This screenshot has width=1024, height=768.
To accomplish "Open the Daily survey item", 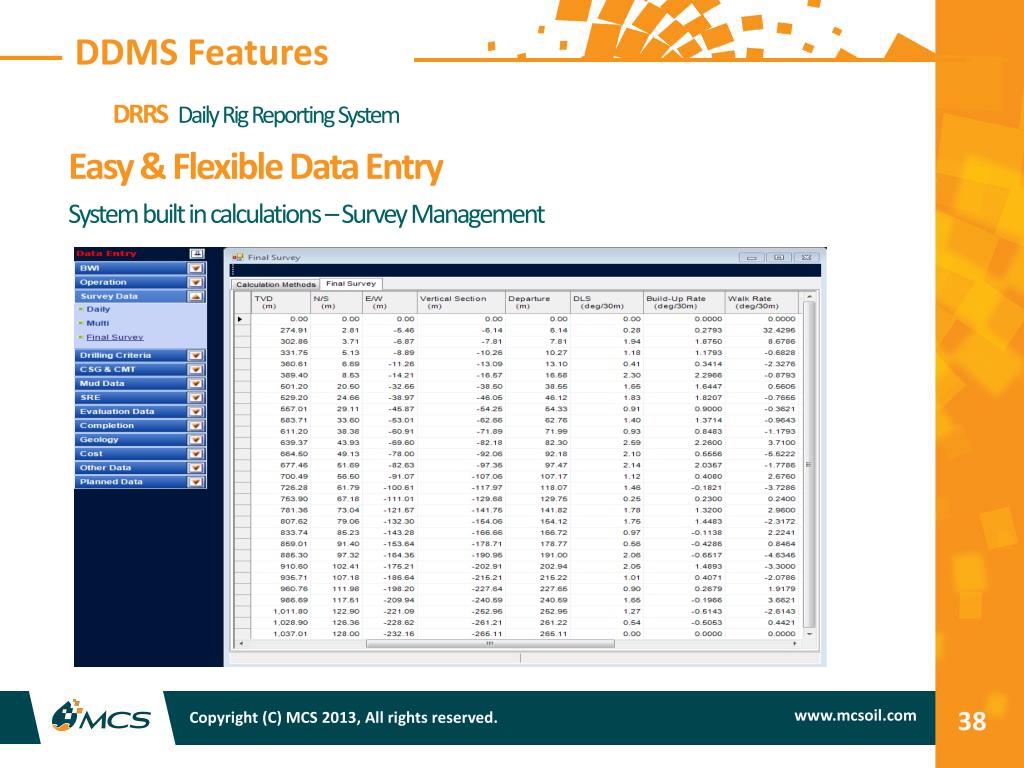I will [98, 309].
